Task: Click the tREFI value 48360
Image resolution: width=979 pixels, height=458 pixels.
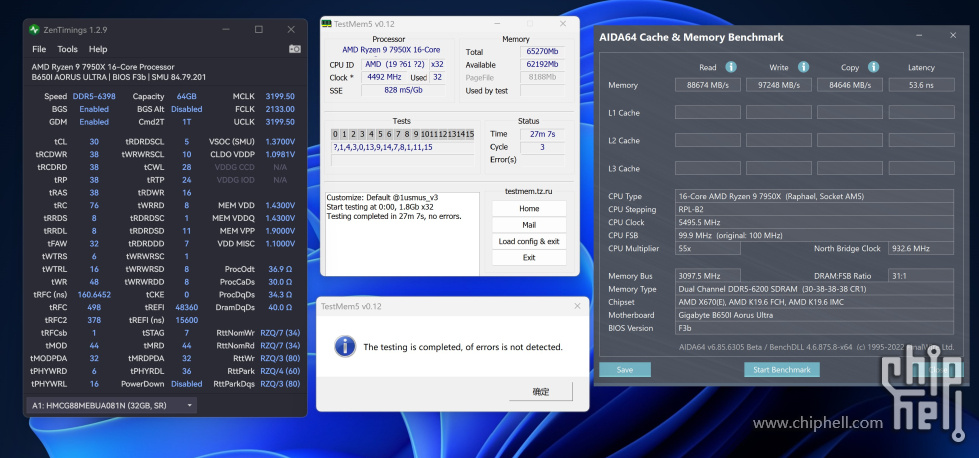Action: [186, 307]
